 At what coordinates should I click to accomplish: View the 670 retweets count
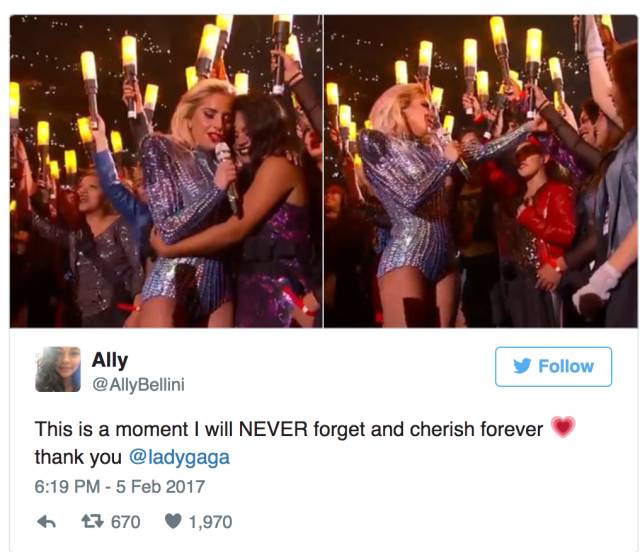pos(126,522)
